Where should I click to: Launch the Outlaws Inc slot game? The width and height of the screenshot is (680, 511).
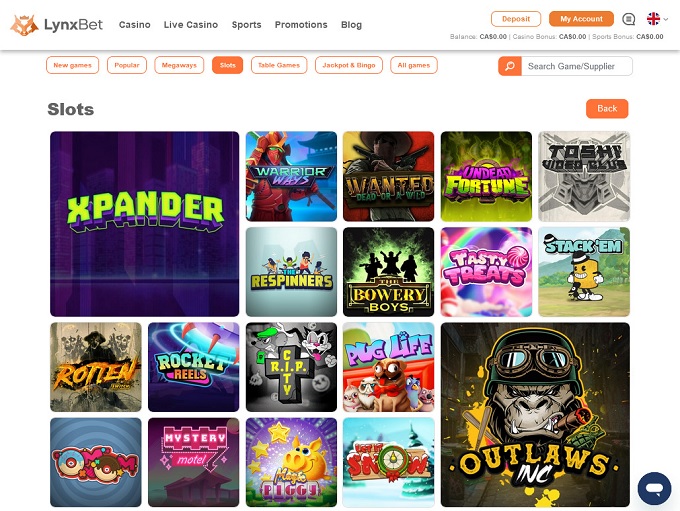[x=535, y=415]
